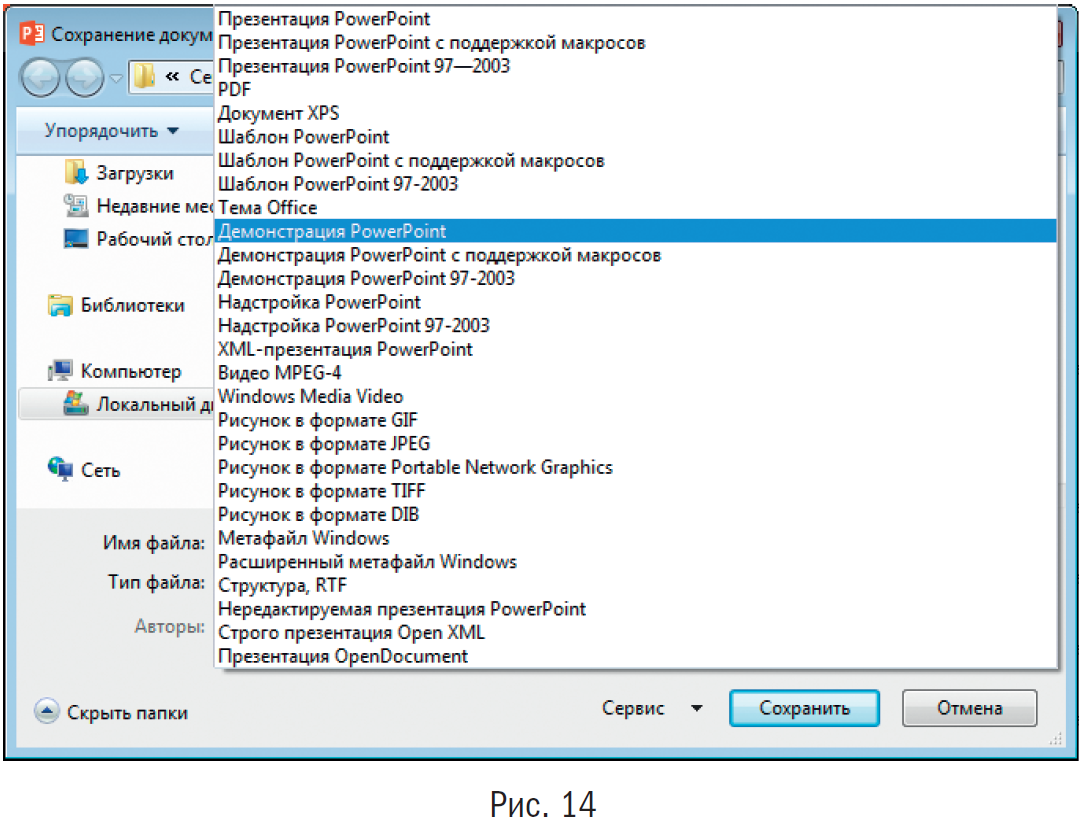Open the Сервис dropdown menu
This screenshot has width=1079, height=822.
(x=651, y=708)
